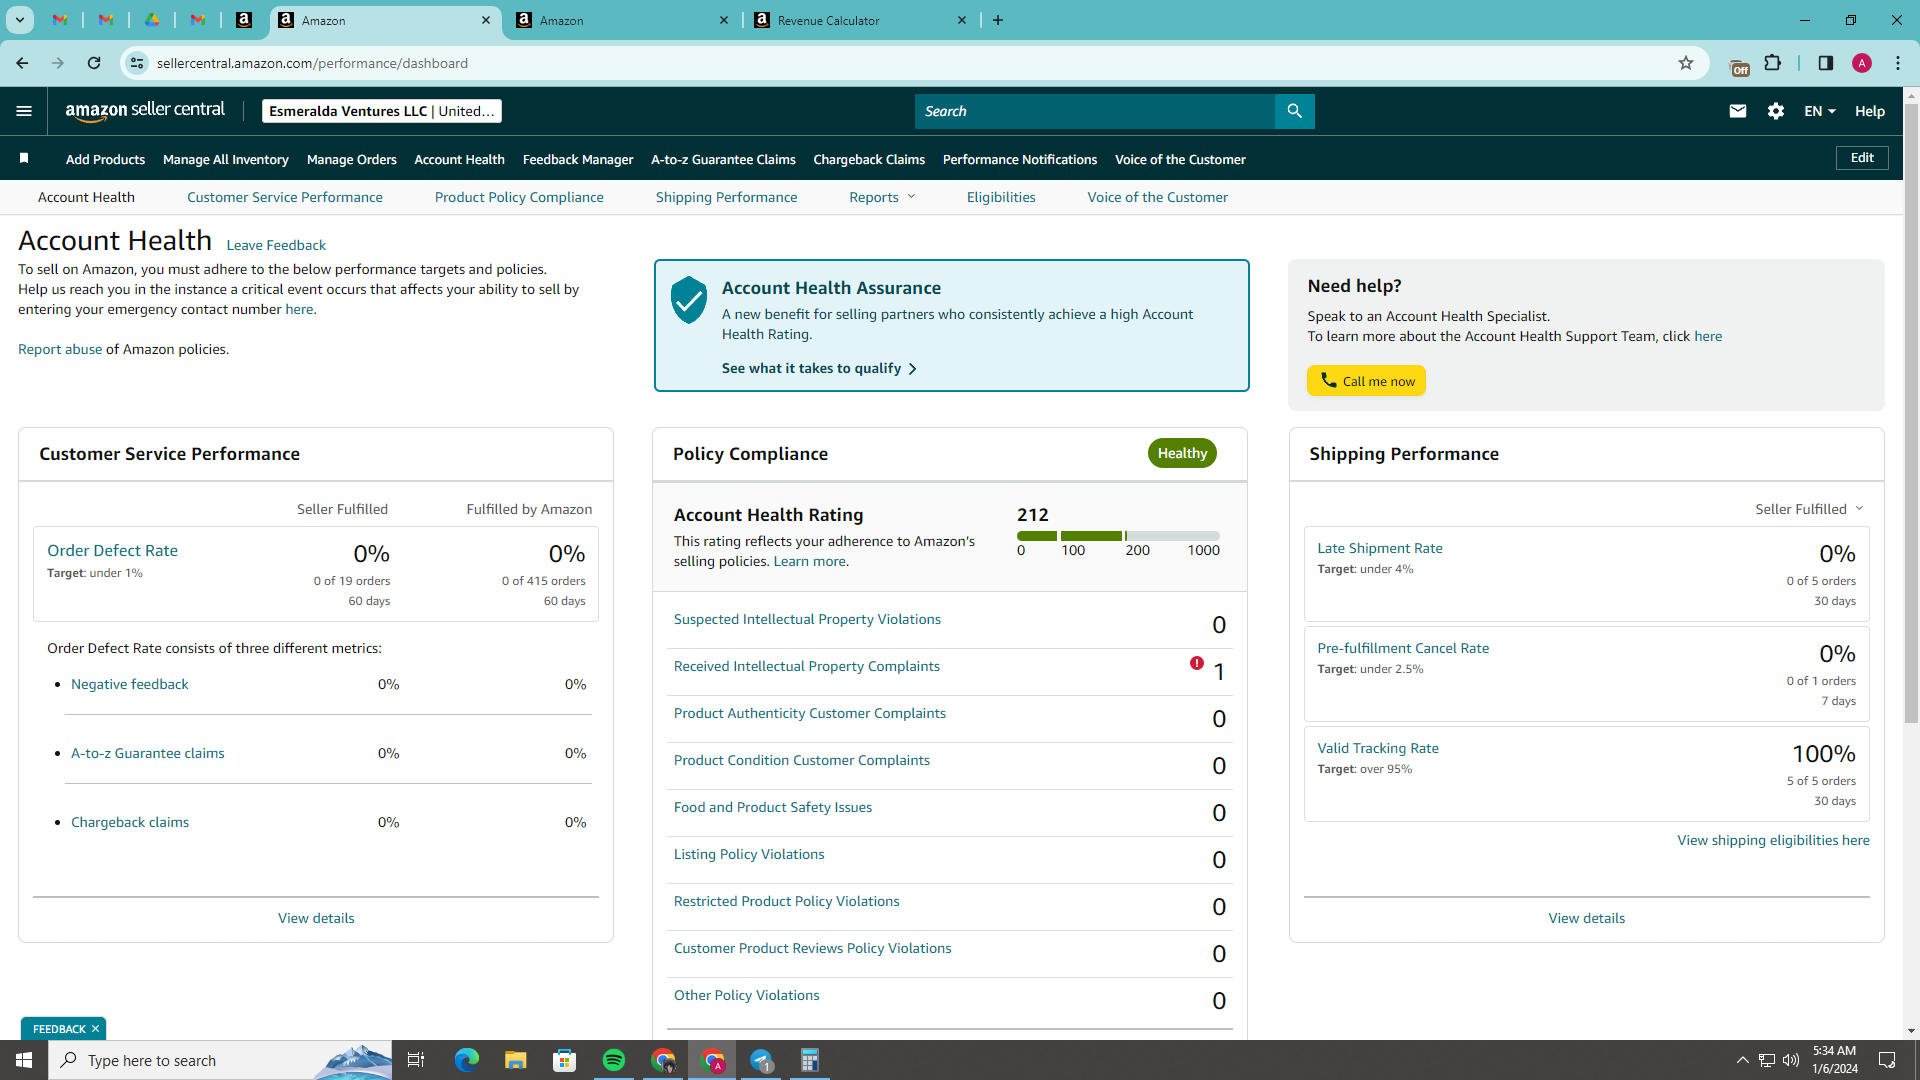Screen dimensions: 1920x1080
Task: Open Microsoft Store from the taskbar
Action: click(x=565, y=1060)
